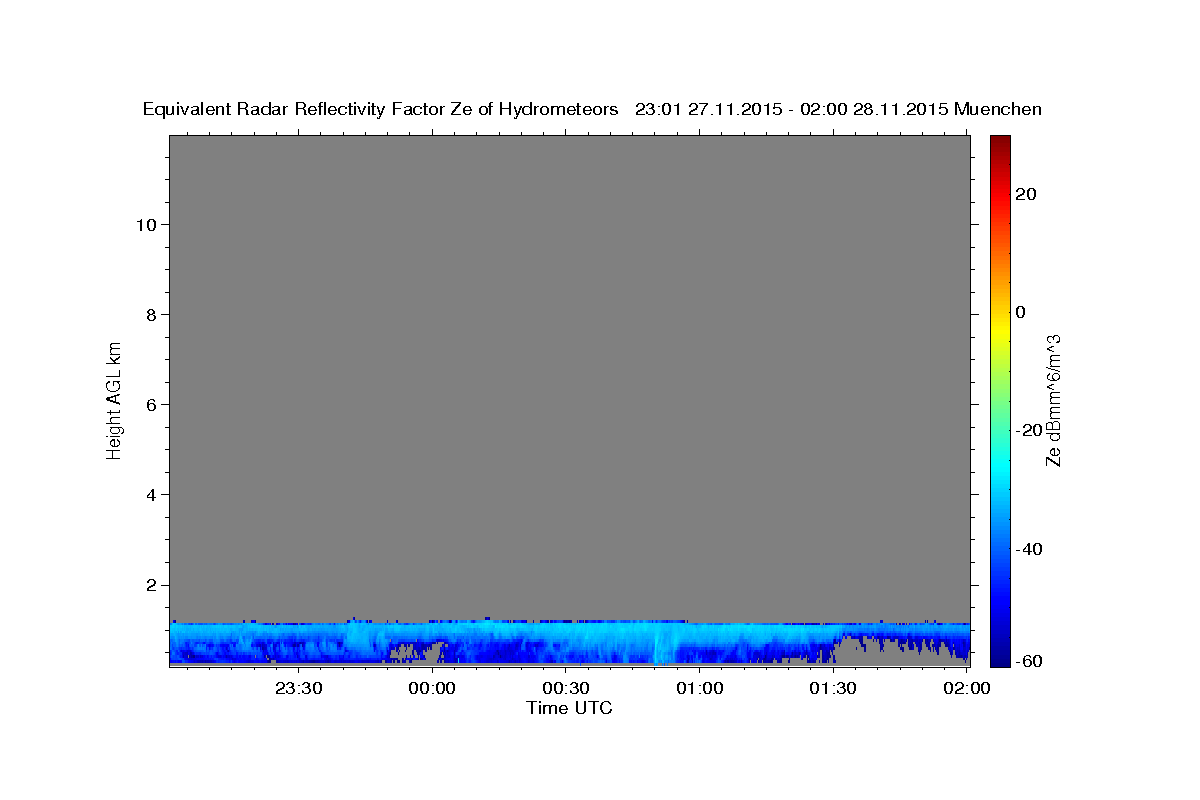Click the 'Muenchen' location label in the title
This screenshot has height=800, width=1200.
pyautogui.click(x=998, y=110)
